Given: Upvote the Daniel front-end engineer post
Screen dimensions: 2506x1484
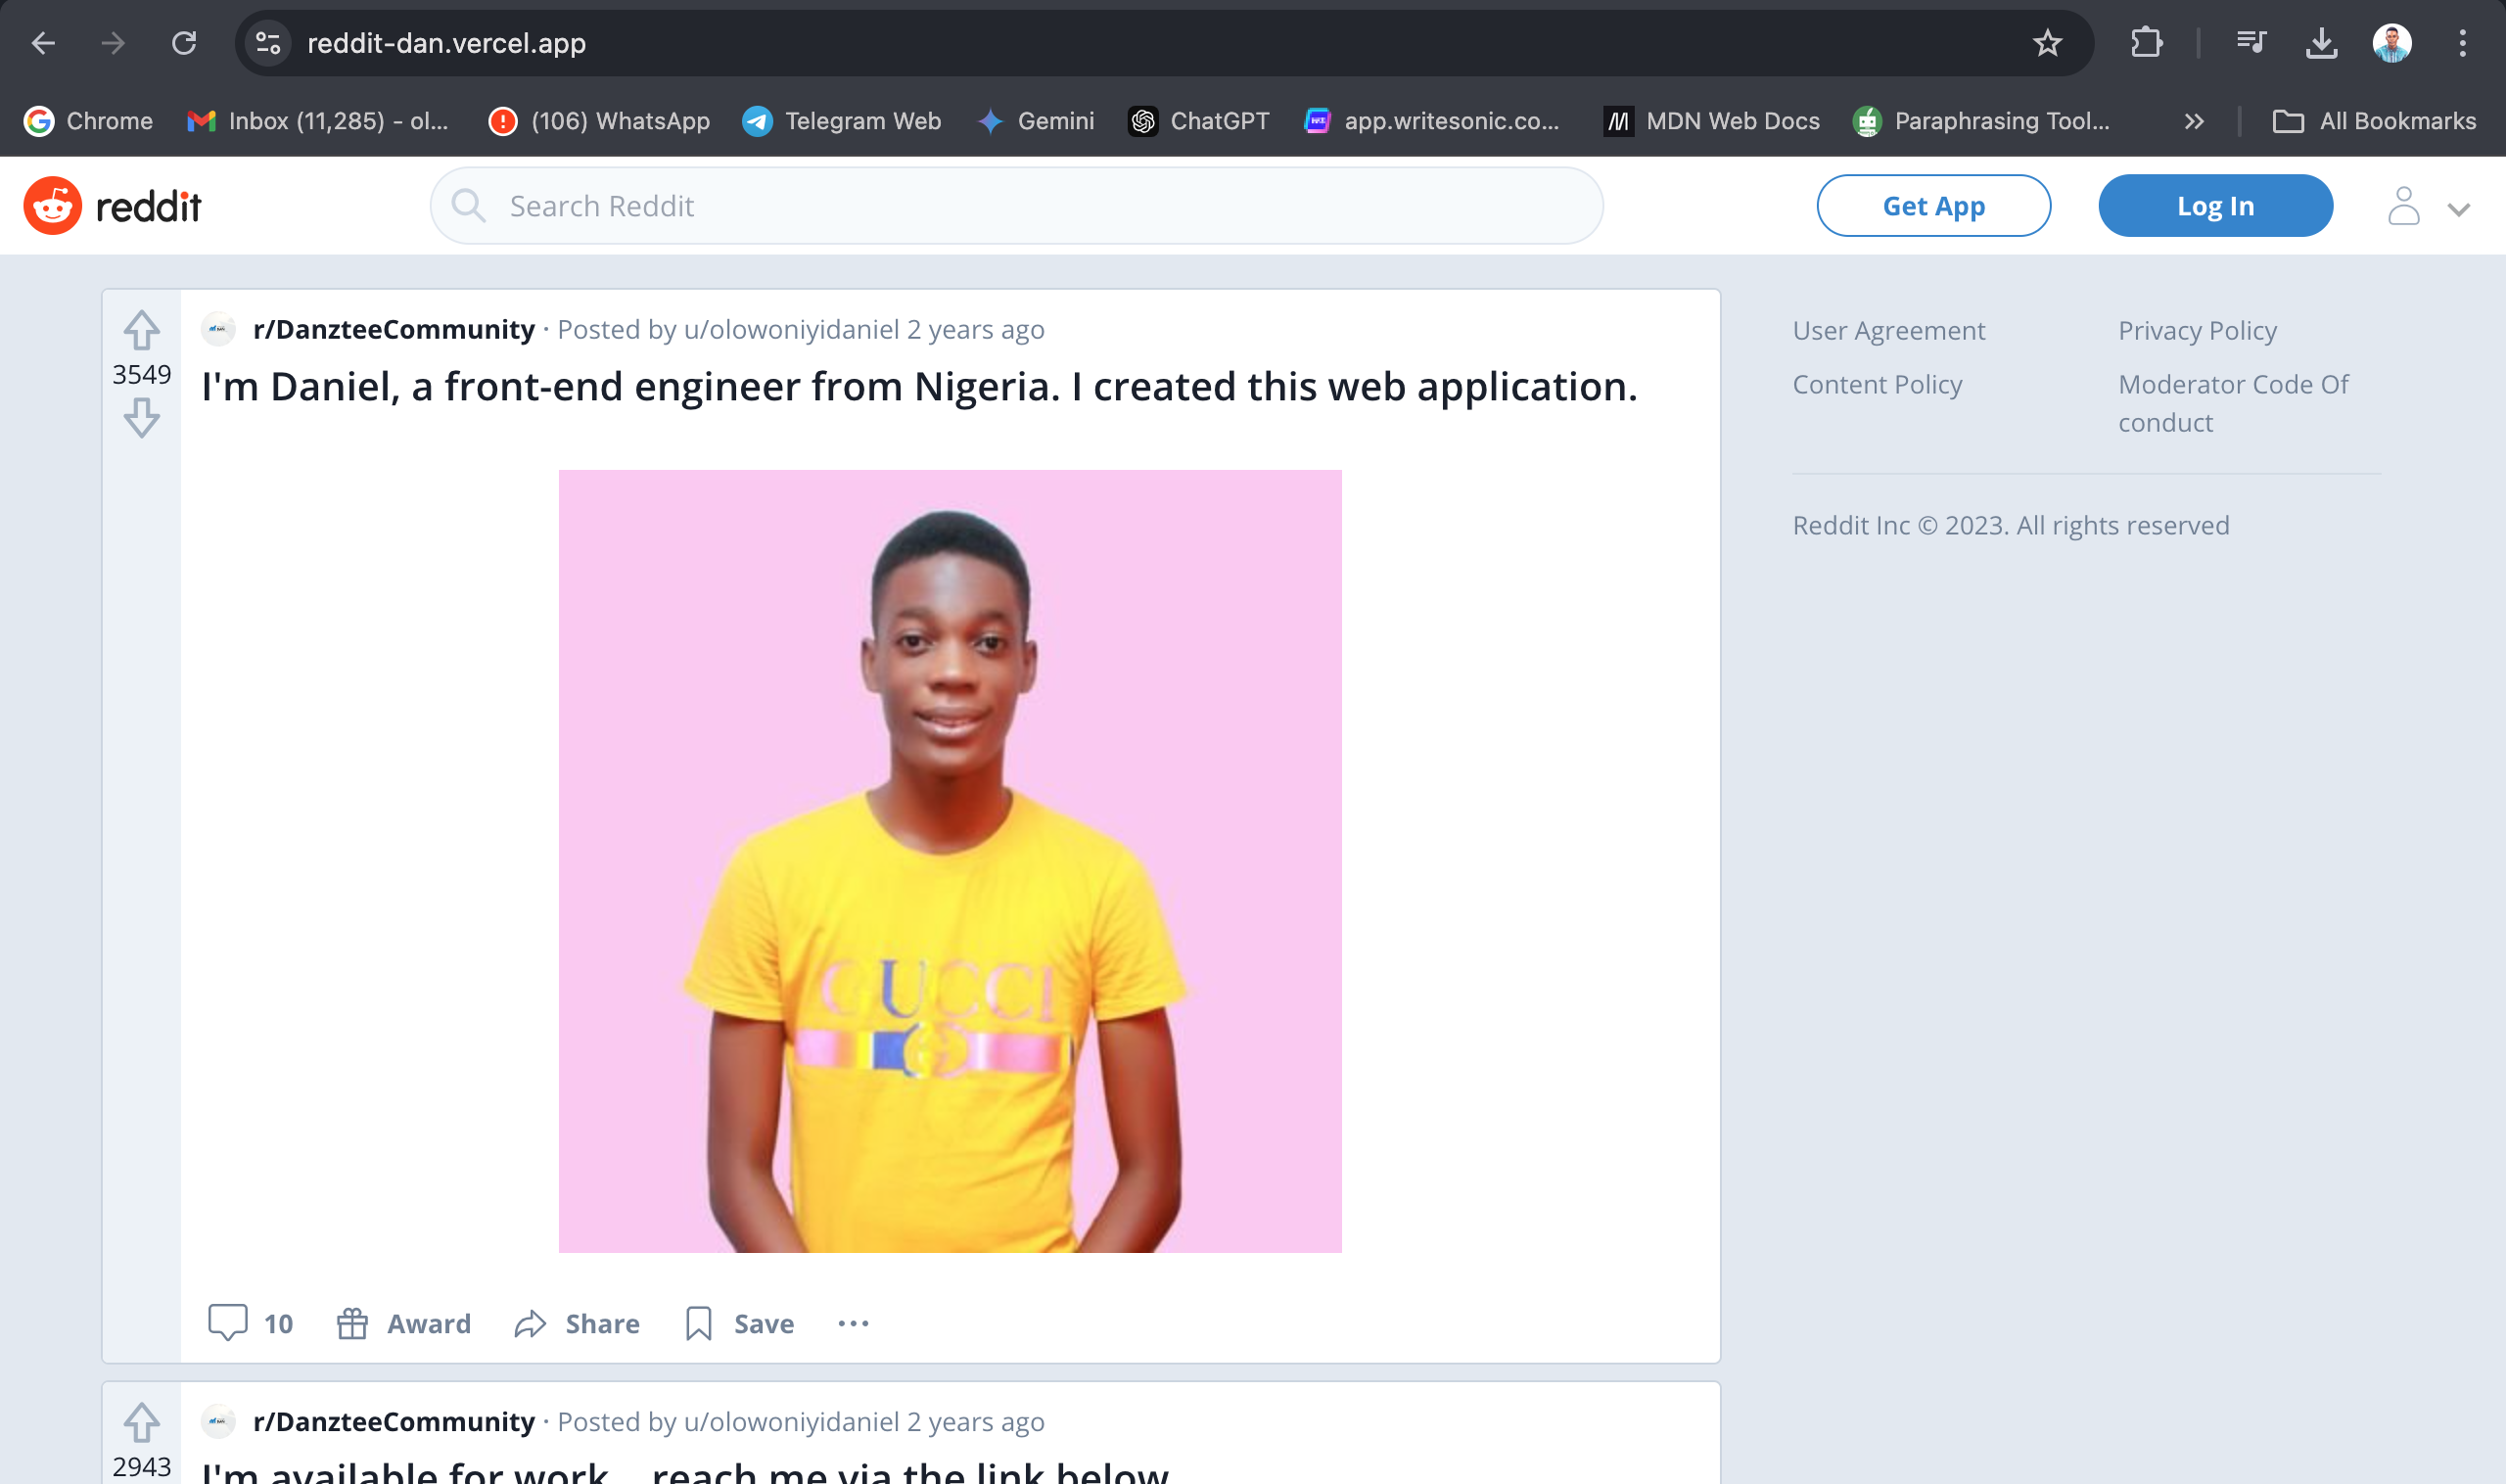Looking at the screenshot, I should pyautogui.click(x=142, y=331).
